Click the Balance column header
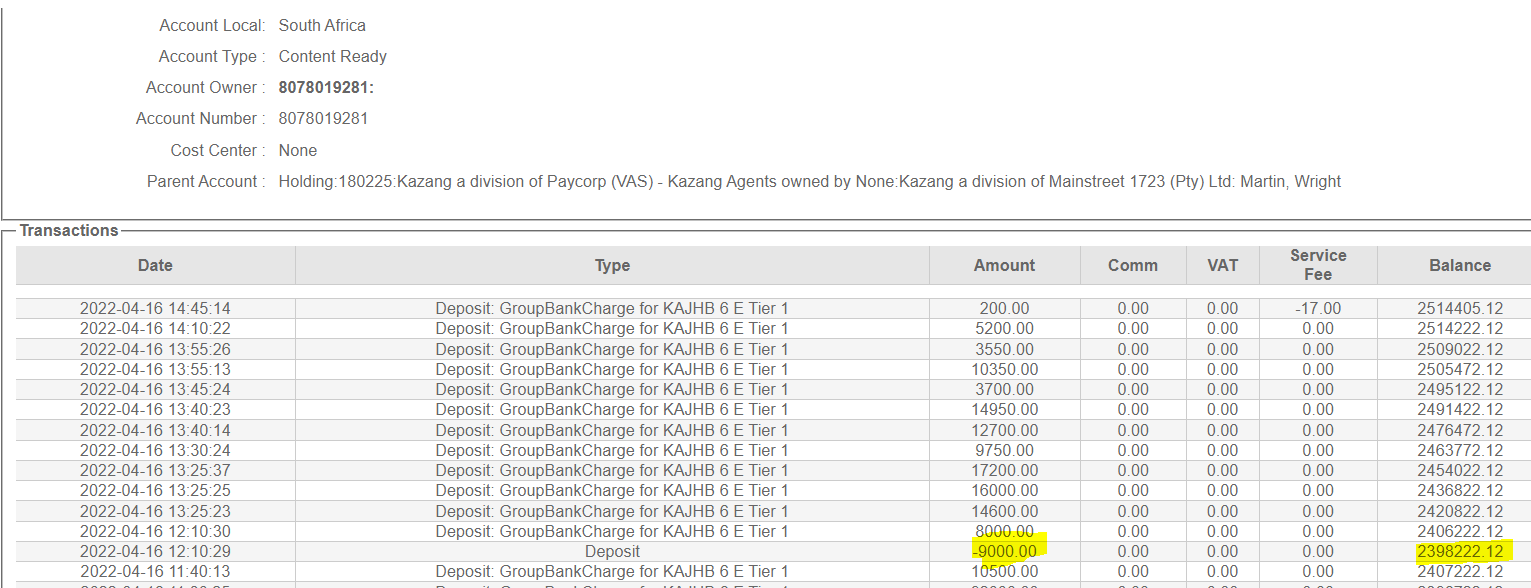 [x=1460, y=265]
